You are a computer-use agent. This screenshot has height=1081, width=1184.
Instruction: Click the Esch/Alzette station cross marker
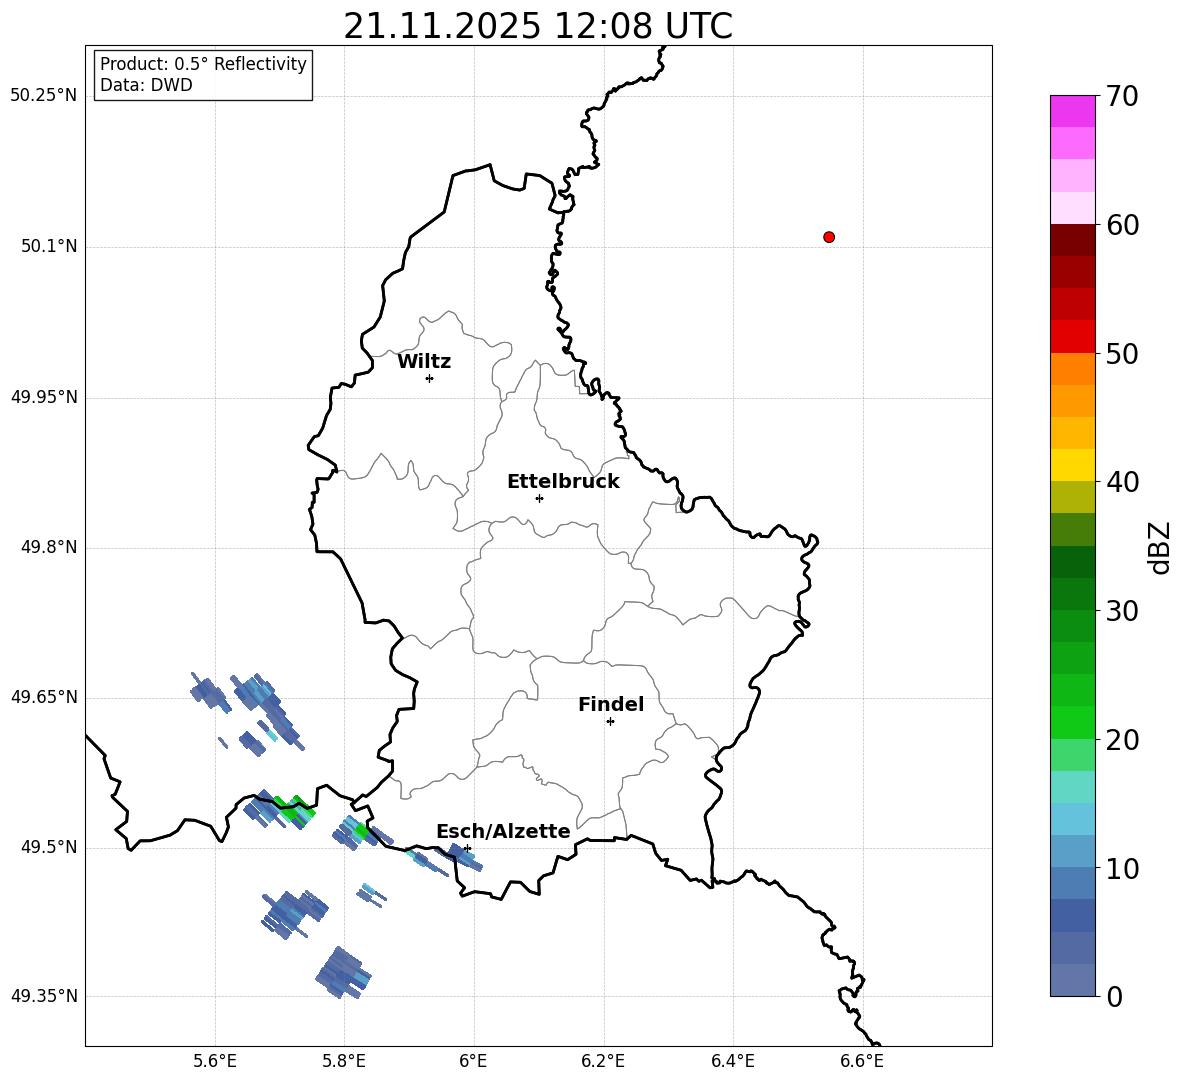point(467,848)
